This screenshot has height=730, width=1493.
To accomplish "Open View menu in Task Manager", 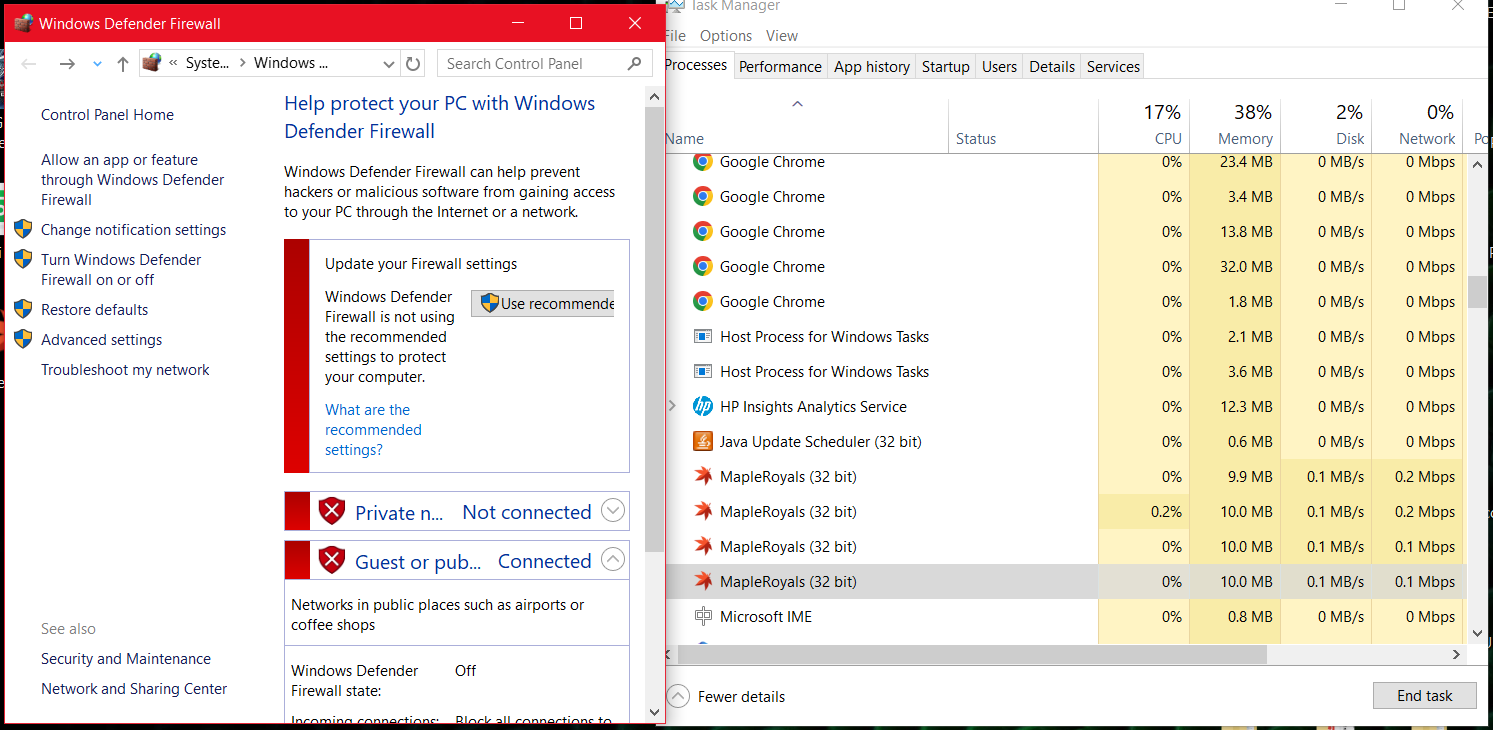I will 782,36.
